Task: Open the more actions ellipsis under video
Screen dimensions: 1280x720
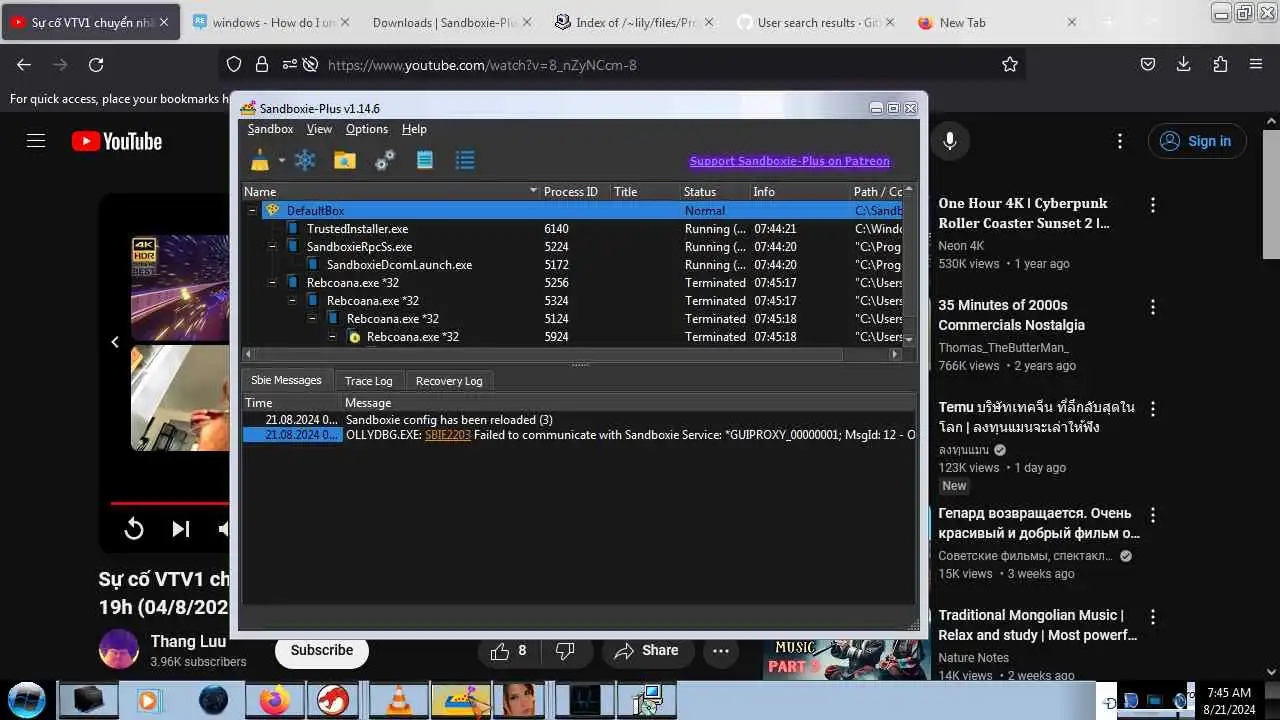Action: pyautogui.click(x=721, y=651)
